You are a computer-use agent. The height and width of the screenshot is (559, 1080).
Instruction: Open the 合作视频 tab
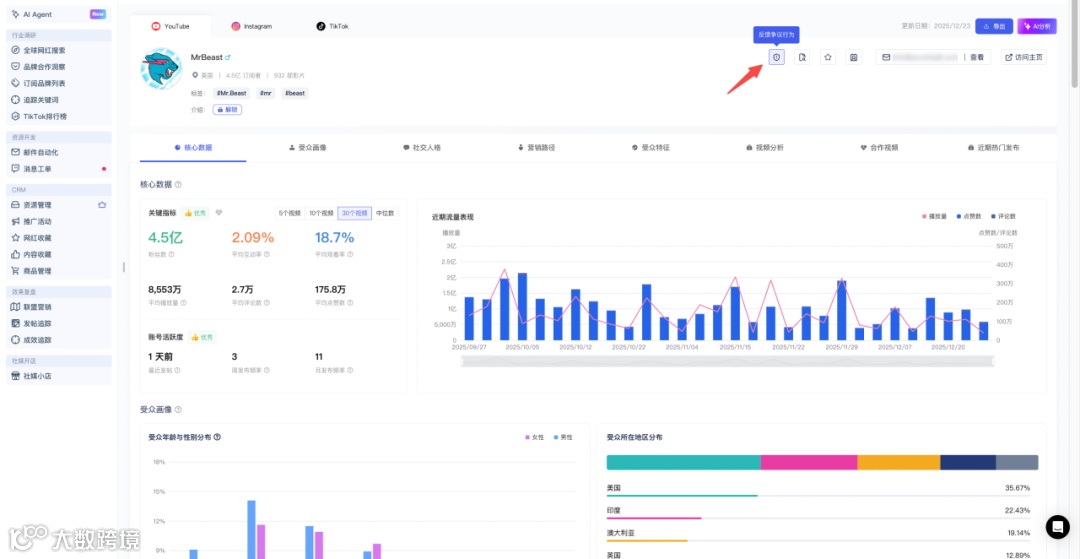click(x=879, y=147)
